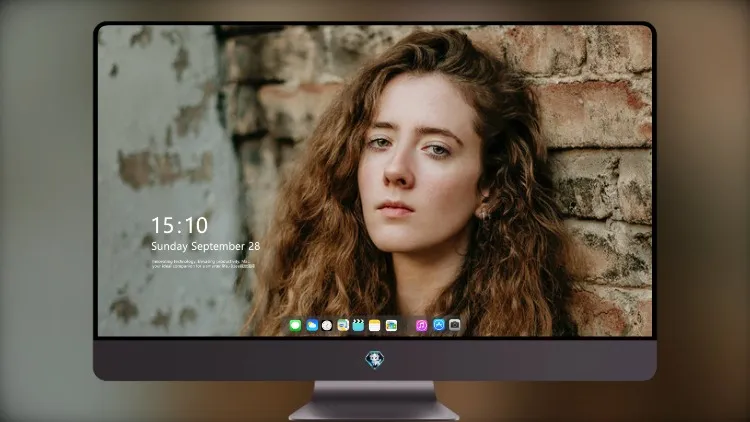750x422 pixels.
Task: Click the logo badge on monitor chin
Action: (x=375, y=360)
